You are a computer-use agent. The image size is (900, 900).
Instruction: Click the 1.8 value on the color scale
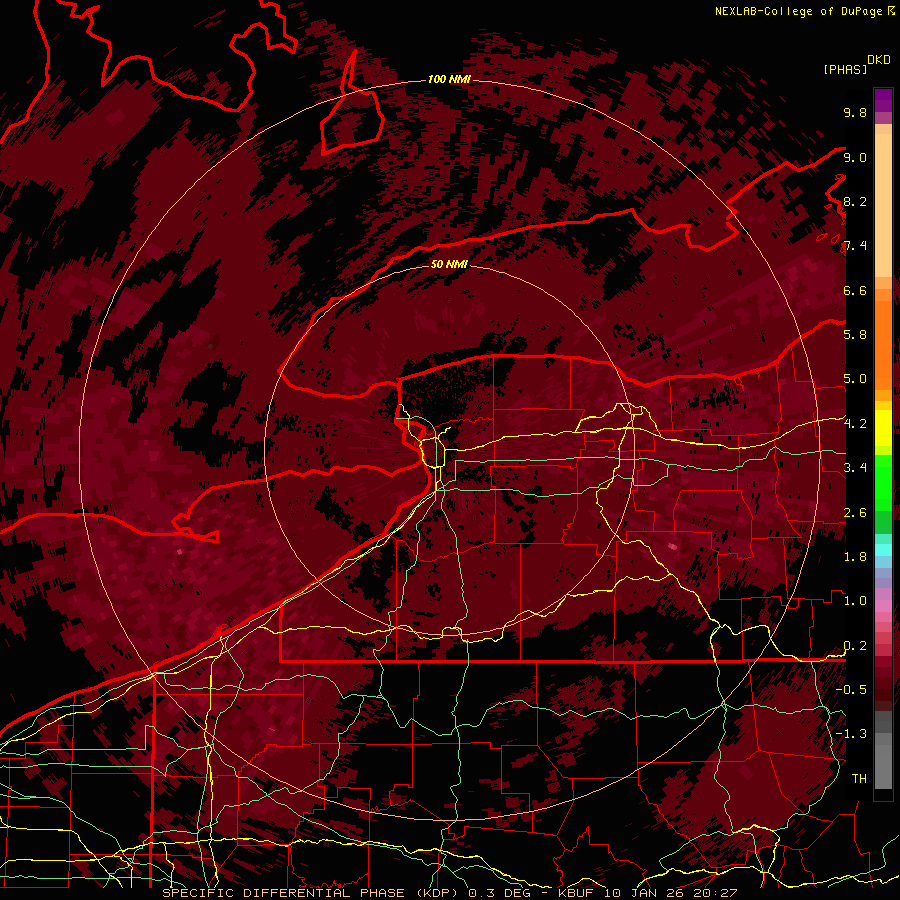tap(855, 557)
